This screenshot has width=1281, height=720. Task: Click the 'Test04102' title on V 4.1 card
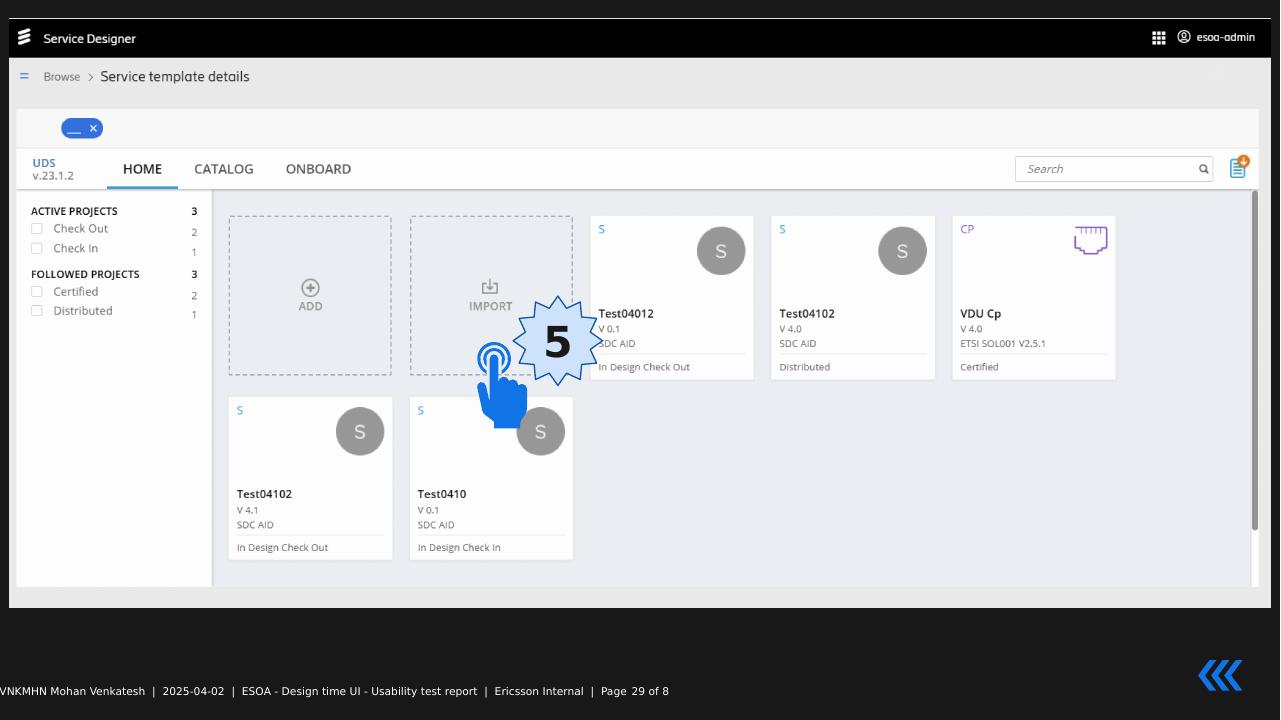tap(264, 494)
